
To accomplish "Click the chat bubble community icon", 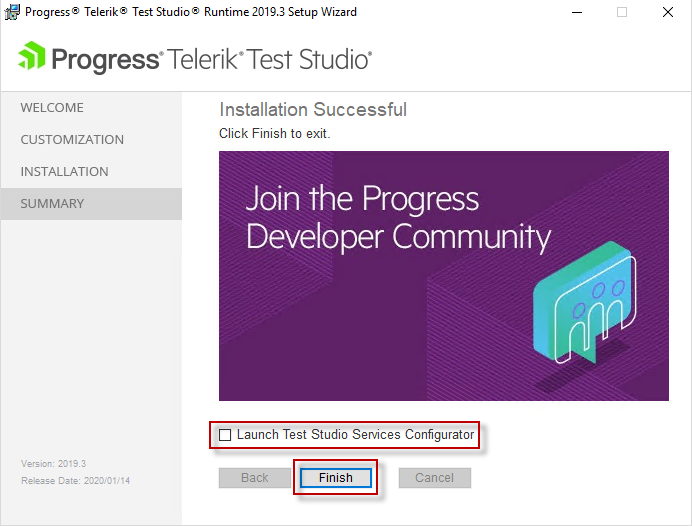I will coord(584,302).
